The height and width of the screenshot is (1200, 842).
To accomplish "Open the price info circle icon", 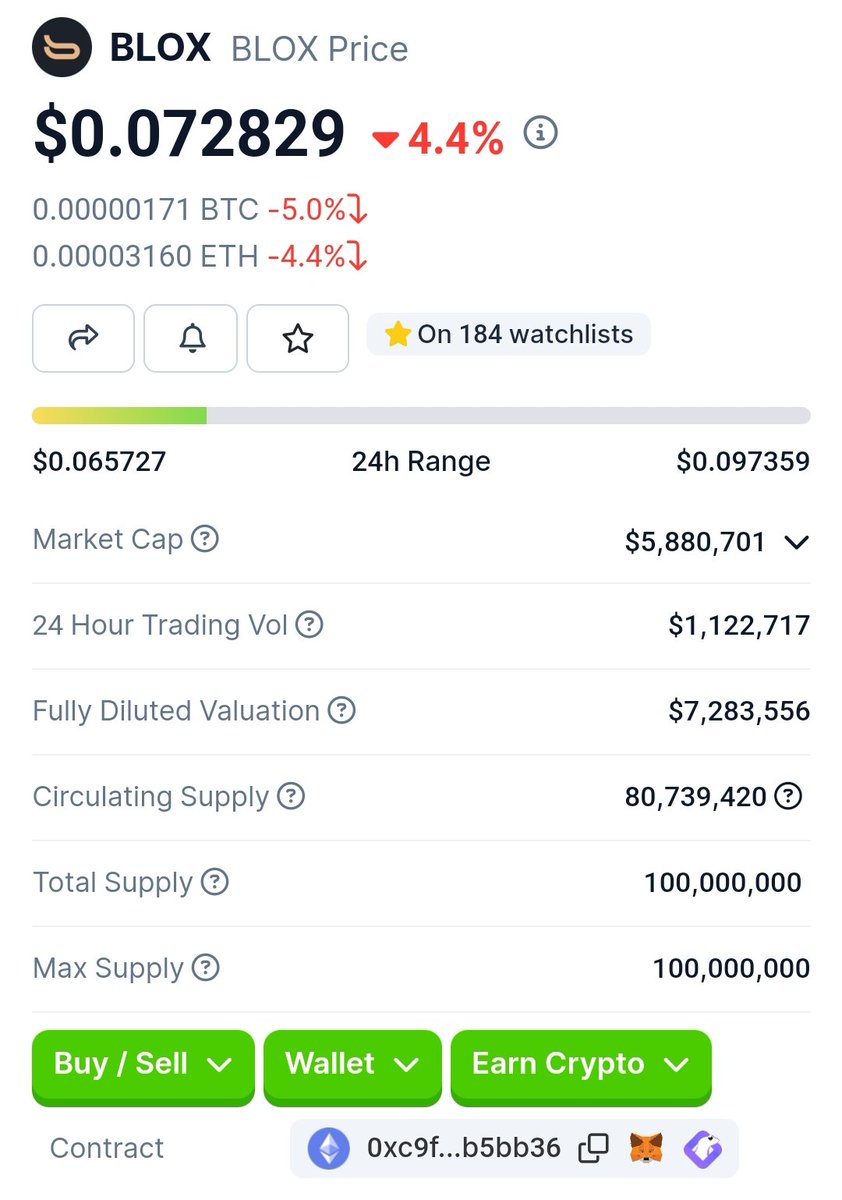I will point(541,132).
